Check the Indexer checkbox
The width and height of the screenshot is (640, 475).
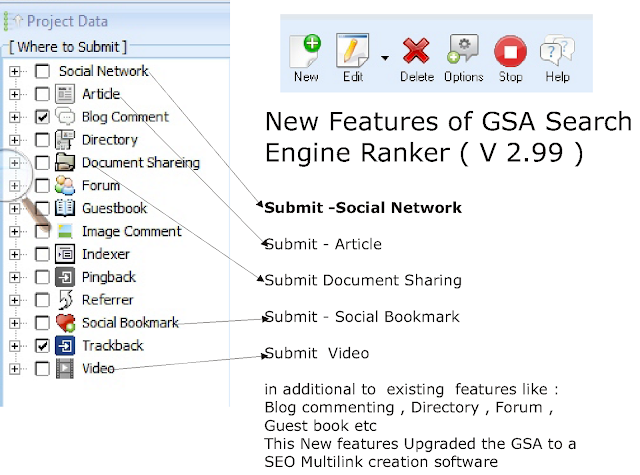click(x=42, y=254)
